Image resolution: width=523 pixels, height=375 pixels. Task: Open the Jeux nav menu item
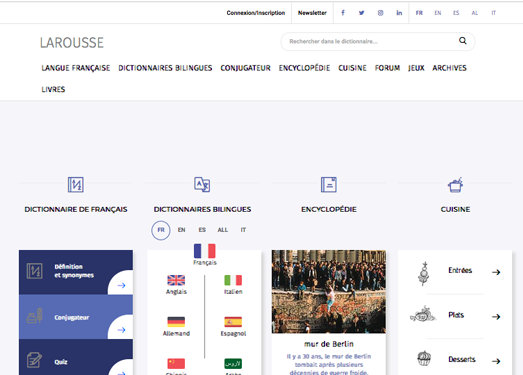coord(416,68)
